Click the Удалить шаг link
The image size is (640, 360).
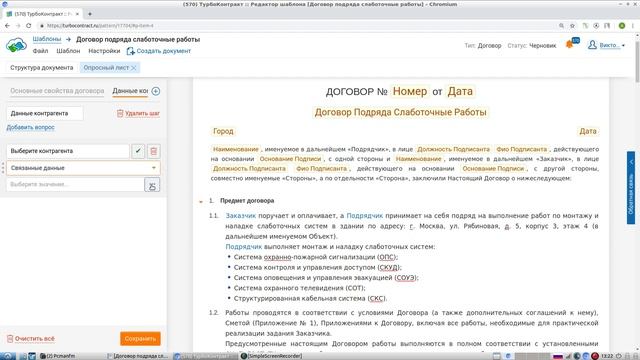[x=142, y=113]
